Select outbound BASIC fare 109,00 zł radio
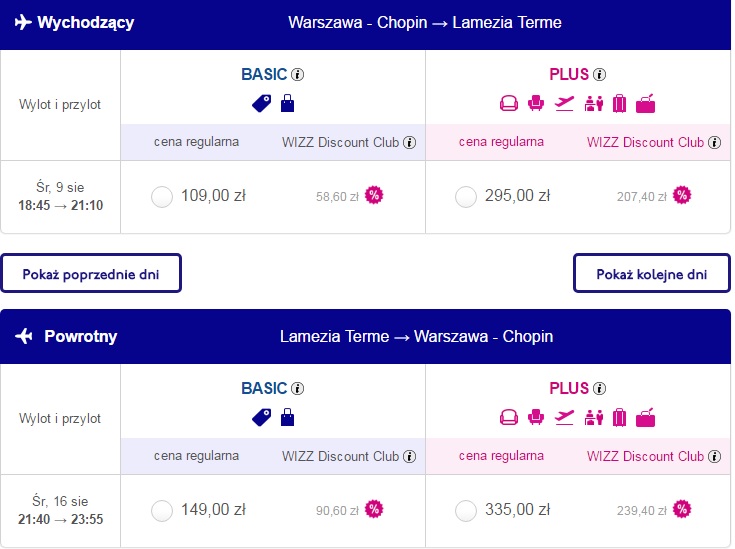The width and height of the screenshot is (735, 549). point(162,196)
